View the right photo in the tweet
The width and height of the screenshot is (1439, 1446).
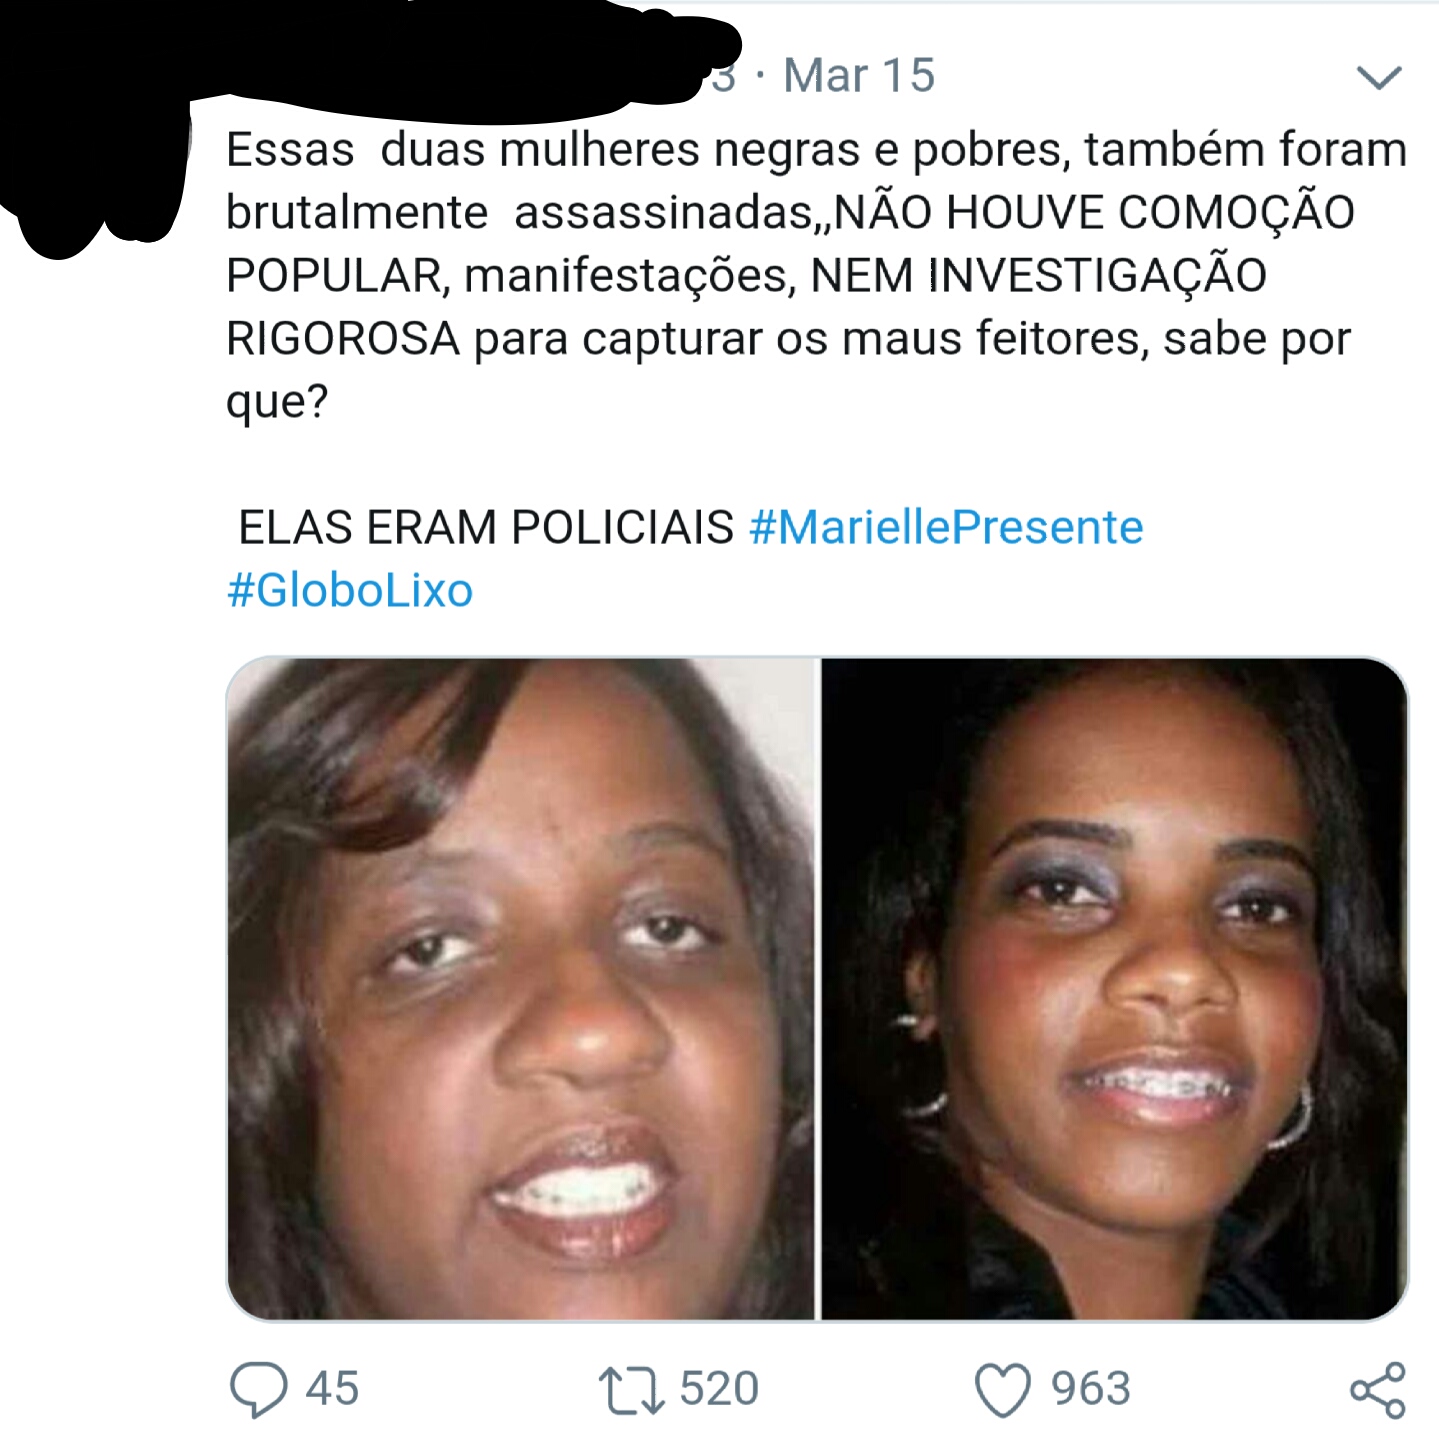point(1114,989)
